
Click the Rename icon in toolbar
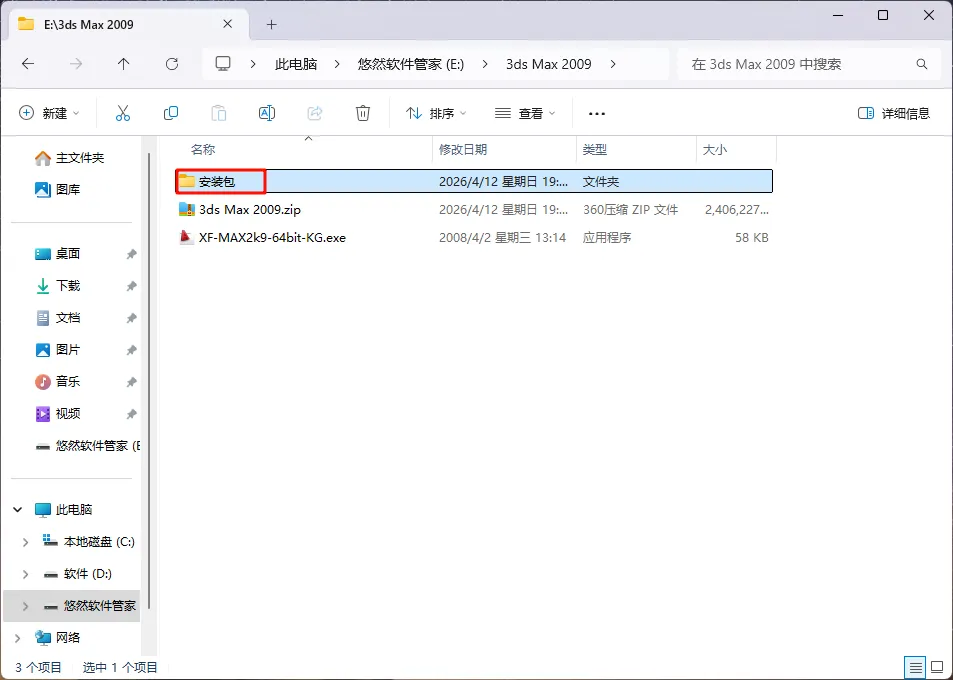pyautogui.click(x=267, y=113)
